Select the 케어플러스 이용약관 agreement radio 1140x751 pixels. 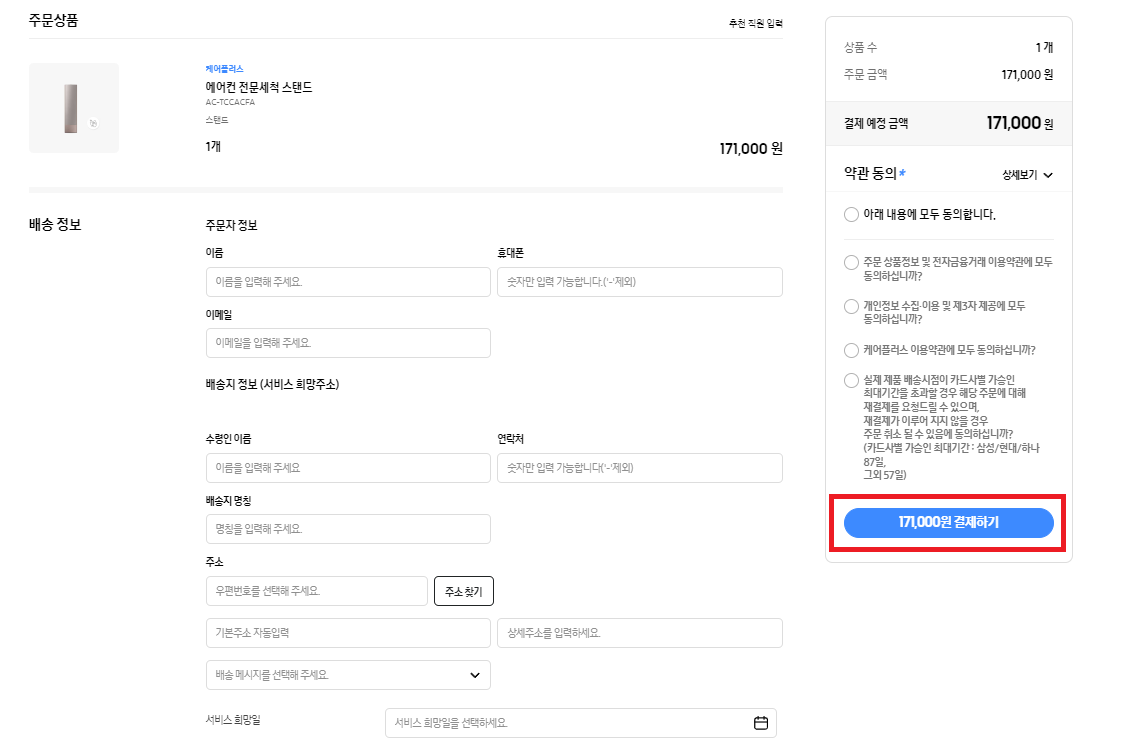(x=851, y=350)
